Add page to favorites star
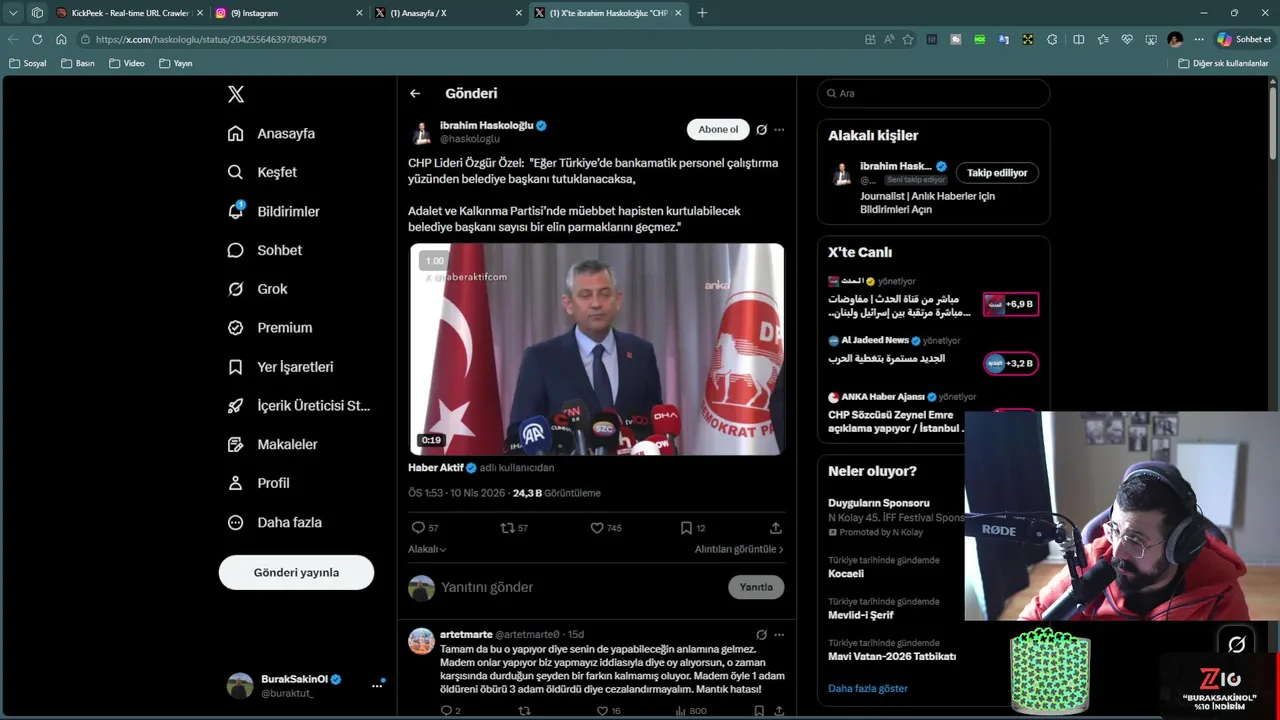 (x=908, y=39)
